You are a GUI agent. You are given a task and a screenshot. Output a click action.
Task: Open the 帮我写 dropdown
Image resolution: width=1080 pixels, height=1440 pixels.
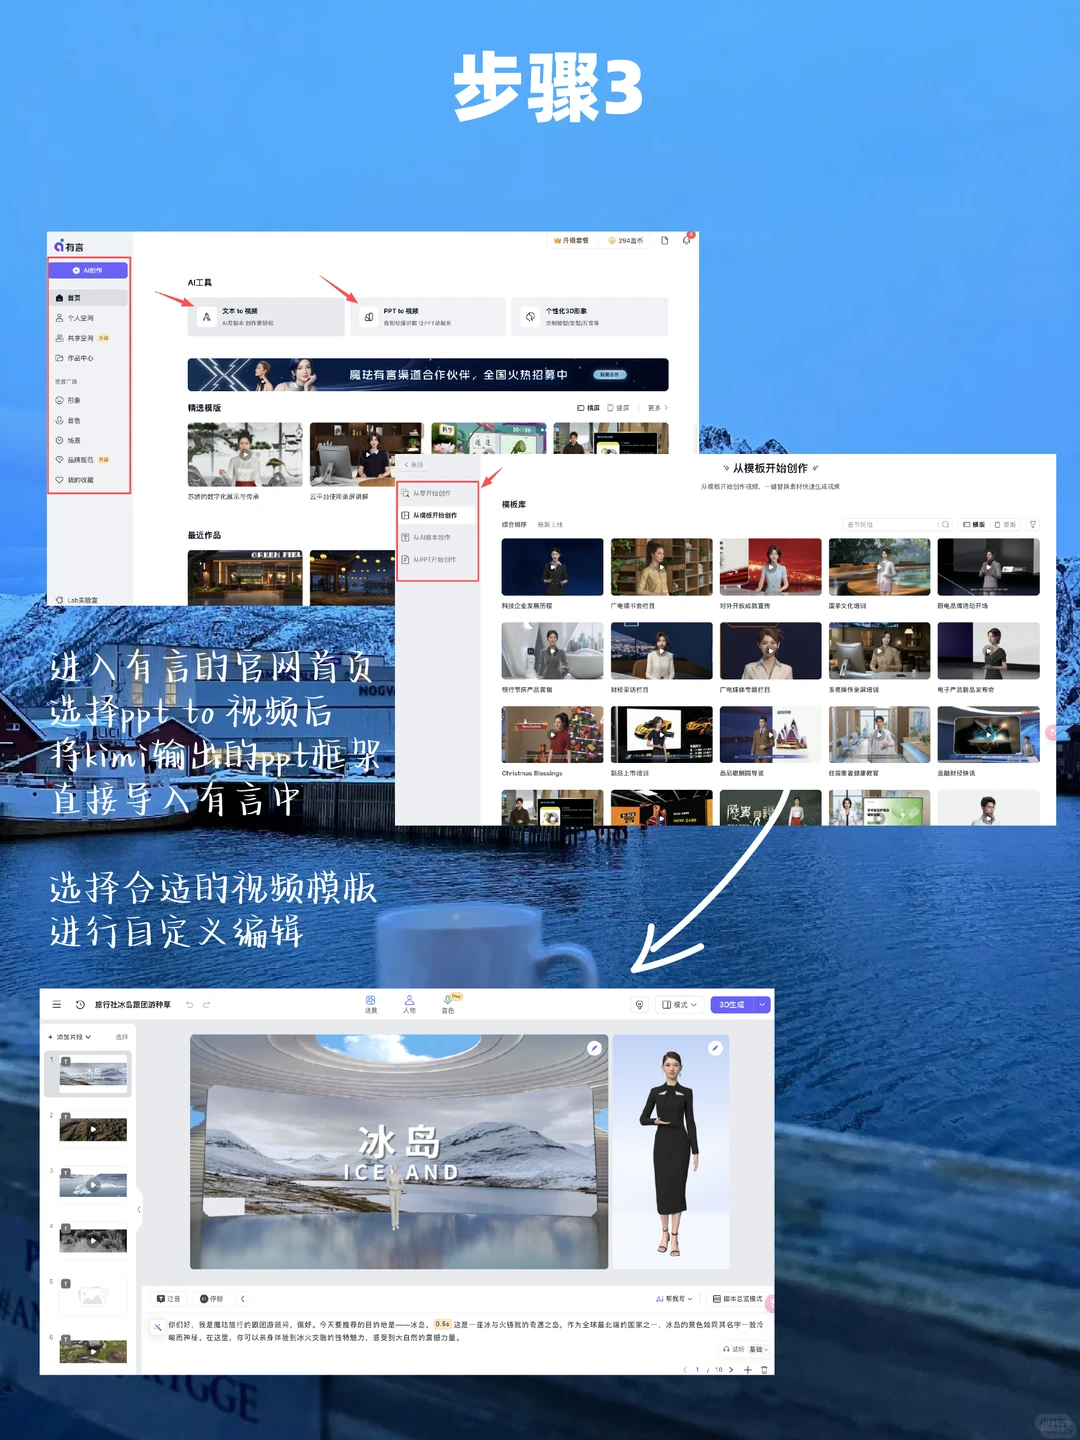pos(674,1298)
